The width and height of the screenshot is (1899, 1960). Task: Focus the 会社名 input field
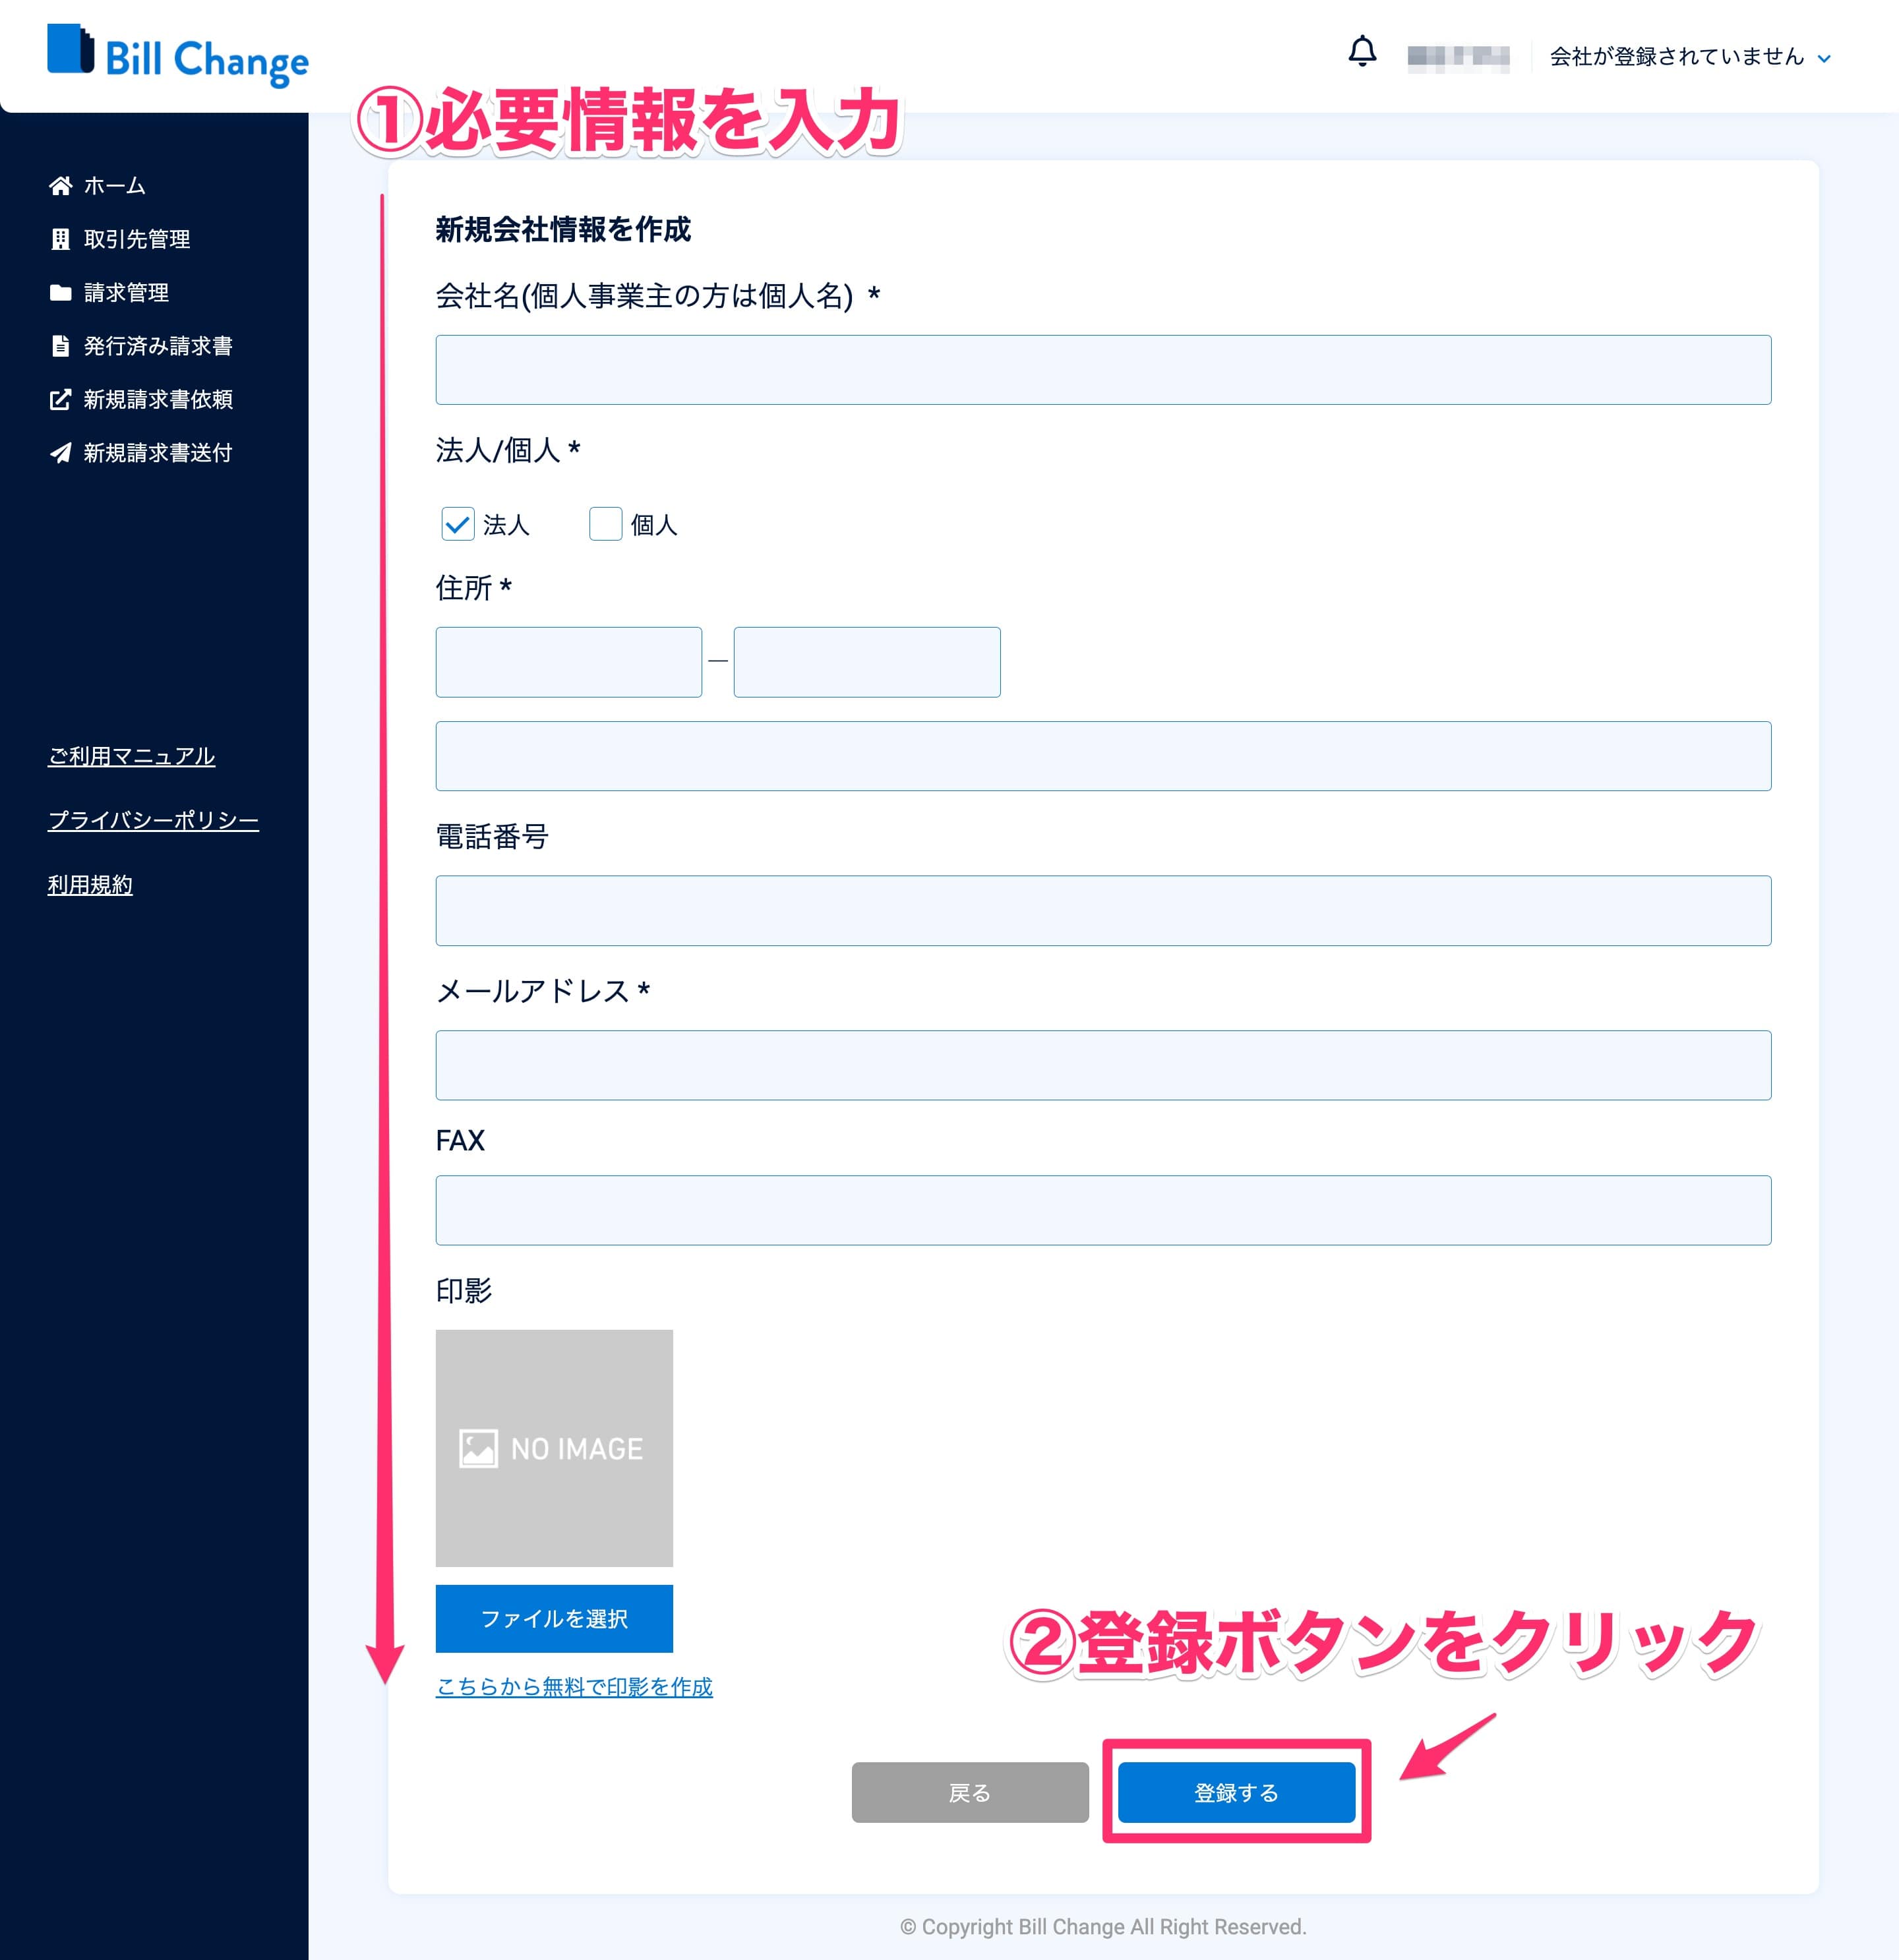point(1103,370)
